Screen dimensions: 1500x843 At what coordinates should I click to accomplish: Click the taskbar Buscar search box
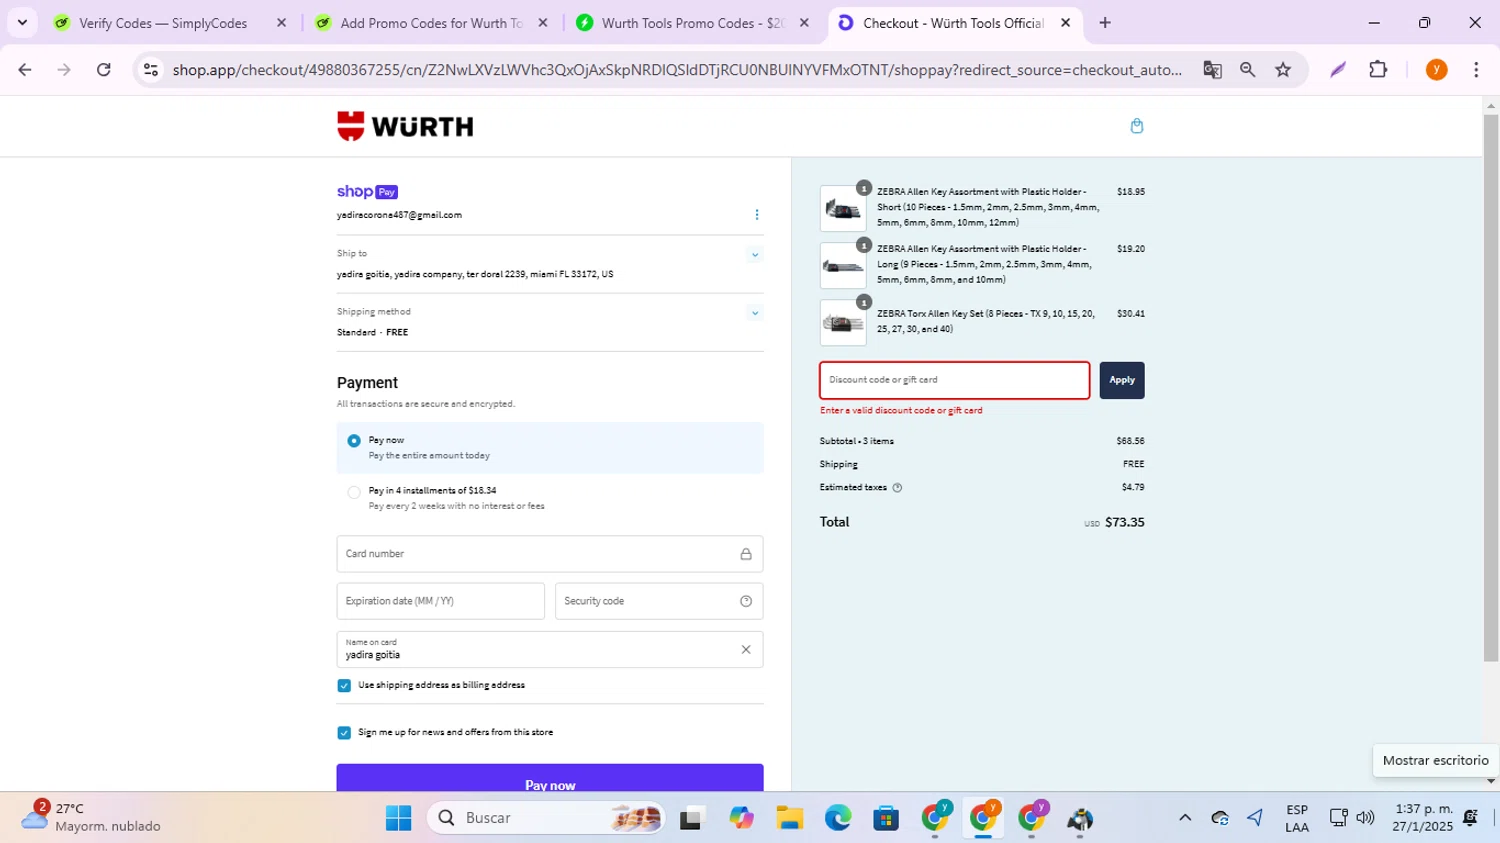click(548, 818)
